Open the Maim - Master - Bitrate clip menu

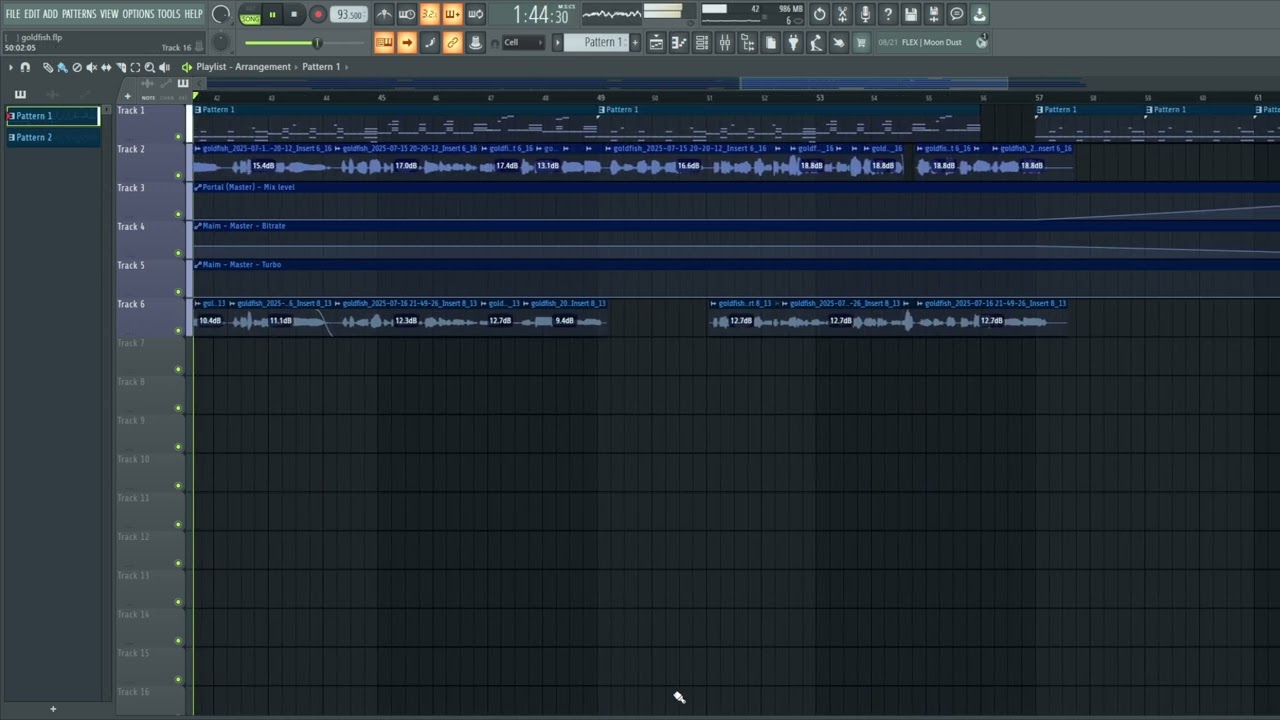click(x=198, y=226)
